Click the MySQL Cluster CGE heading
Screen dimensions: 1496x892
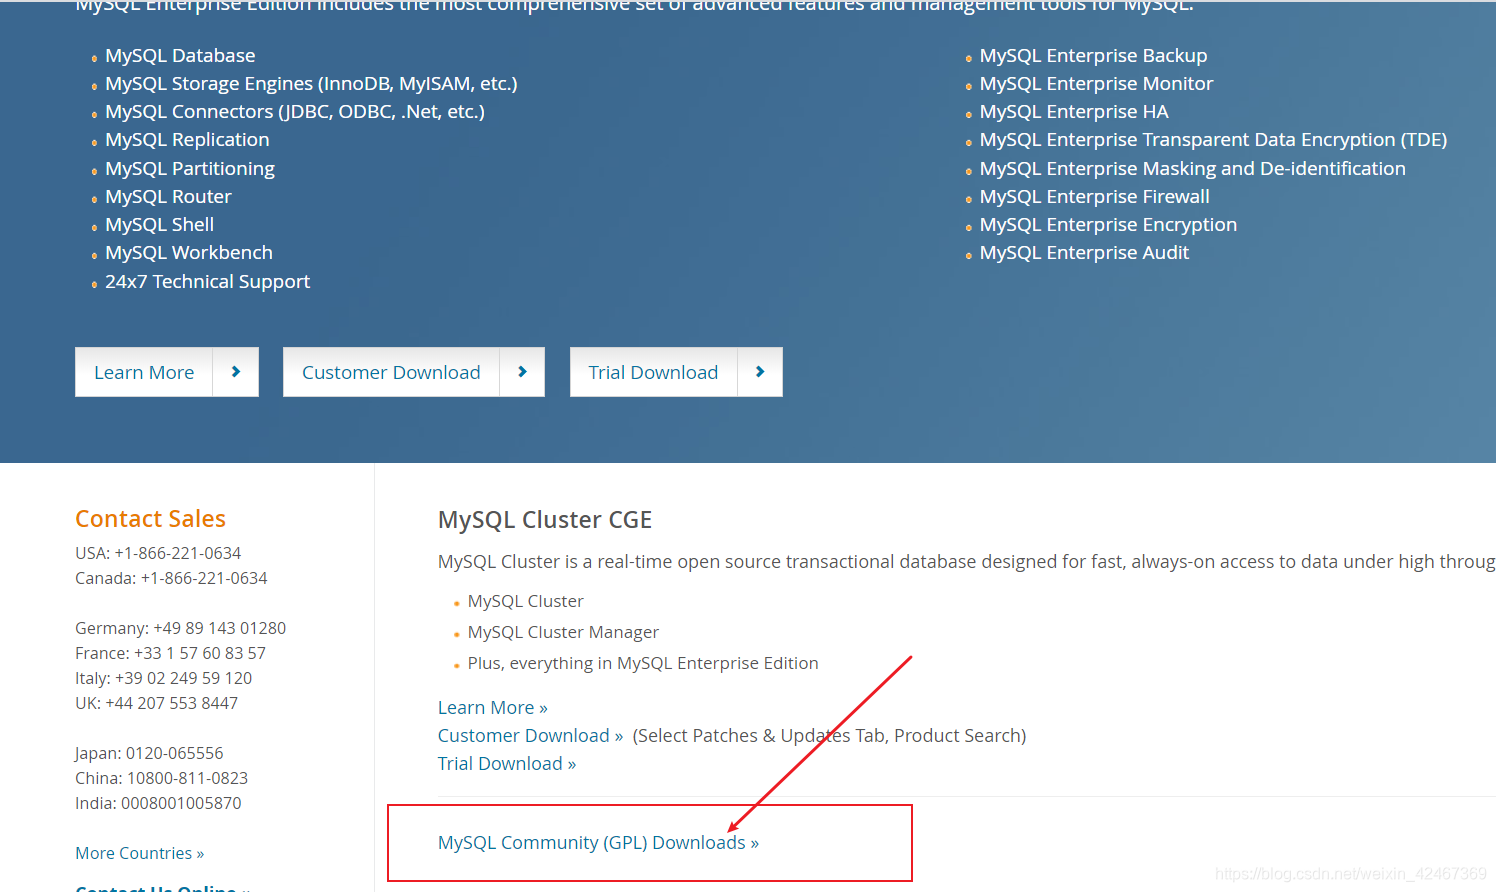545,520
